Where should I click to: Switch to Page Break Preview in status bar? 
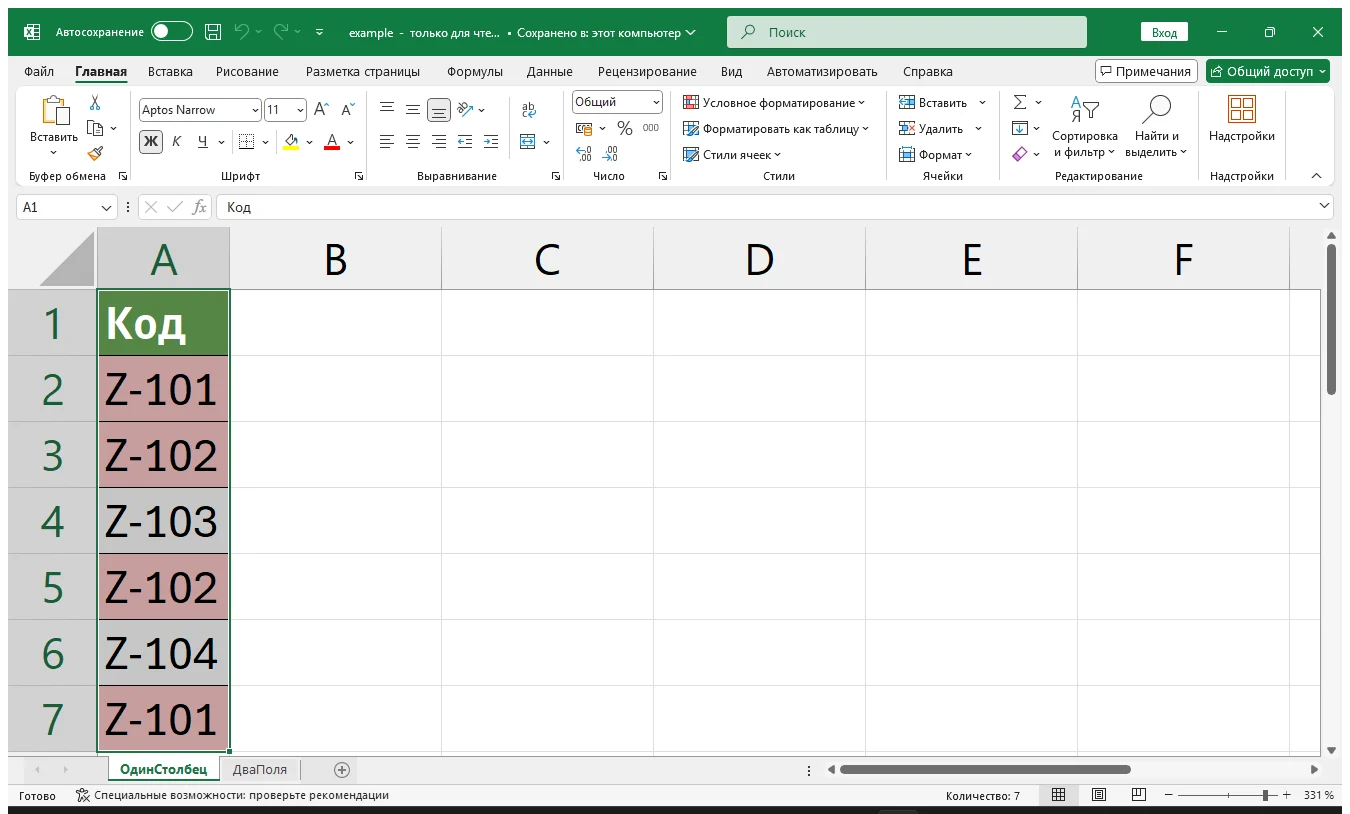pyautogui.click(x=1139, y=795)
